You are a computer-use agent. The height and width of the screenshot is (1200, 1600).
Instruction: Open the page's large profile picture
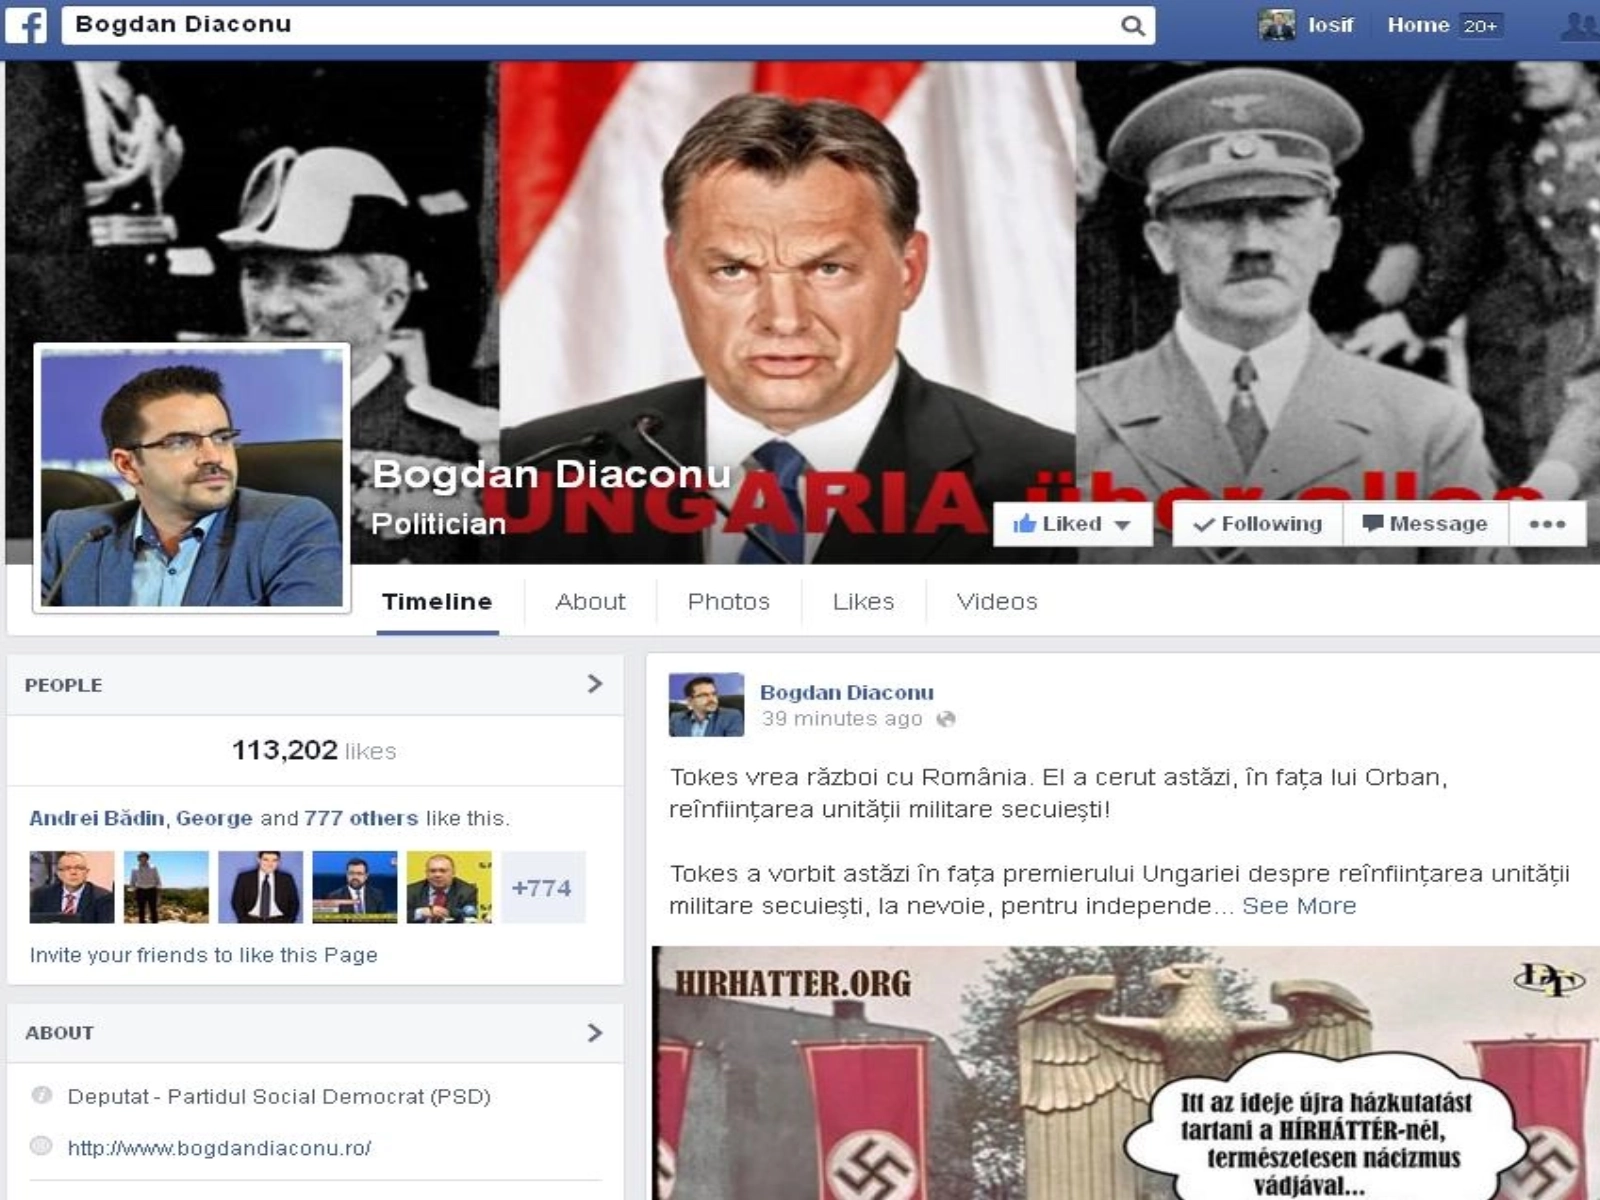(192, 478)
